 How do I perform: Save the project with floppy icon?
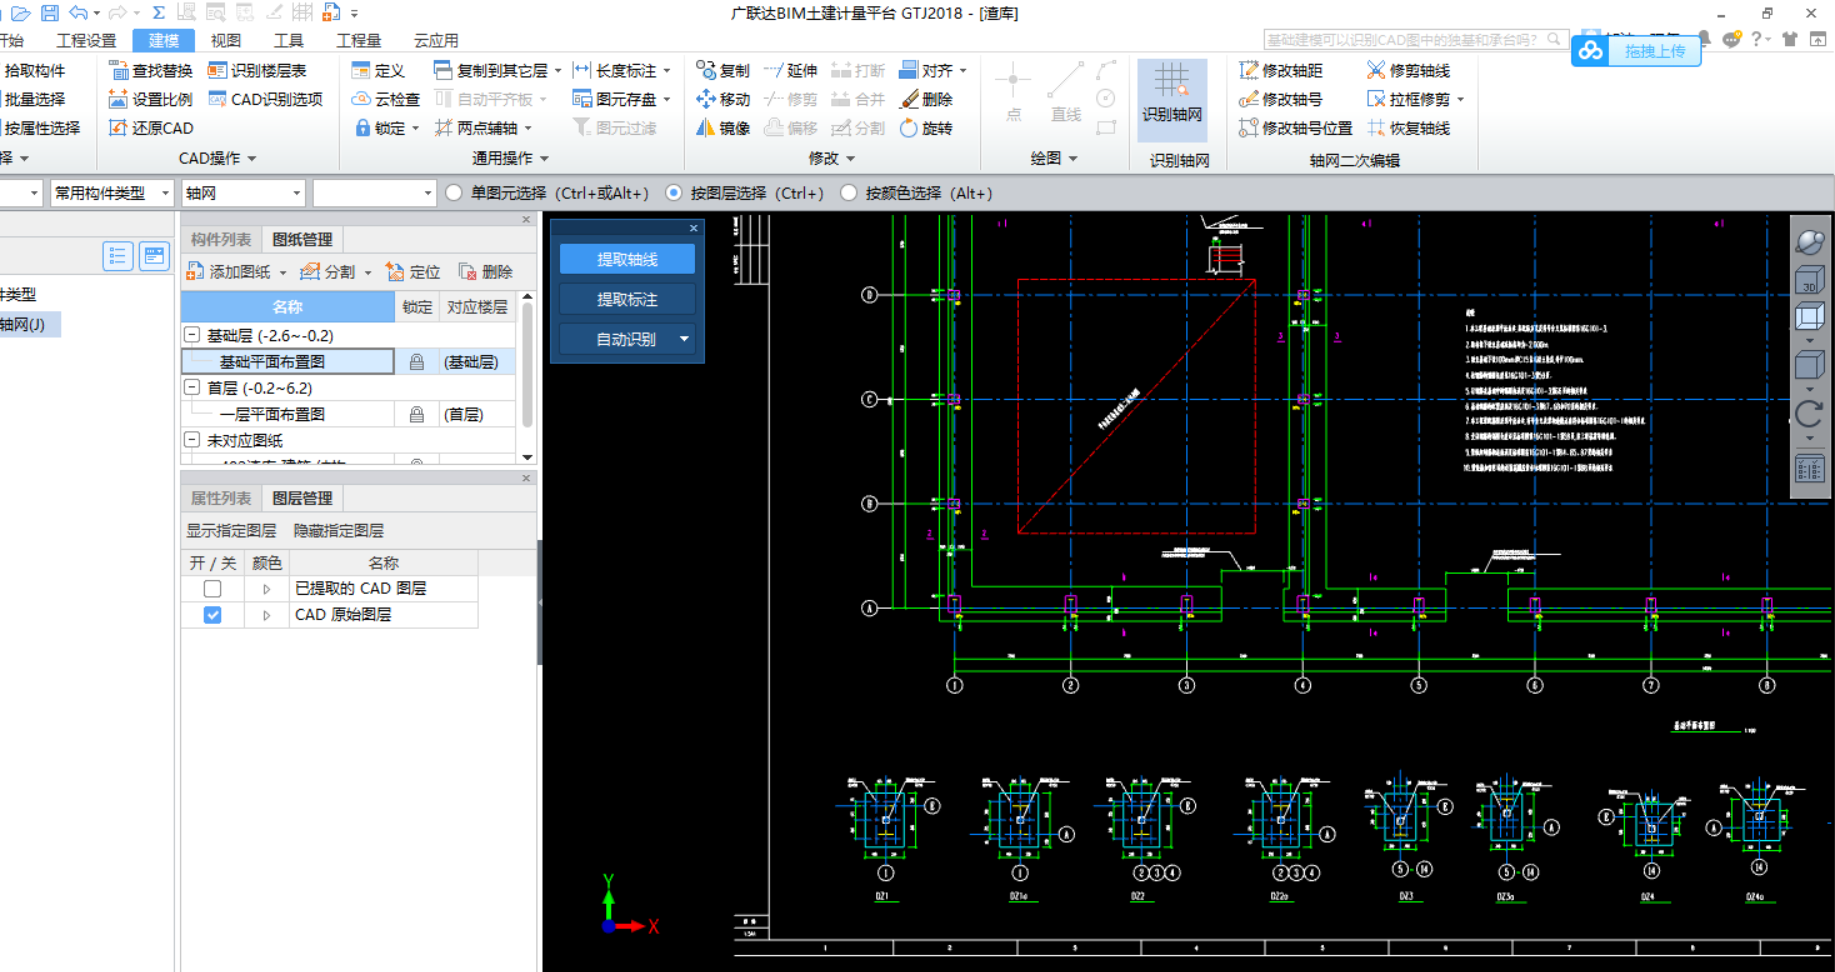(49, 13)
